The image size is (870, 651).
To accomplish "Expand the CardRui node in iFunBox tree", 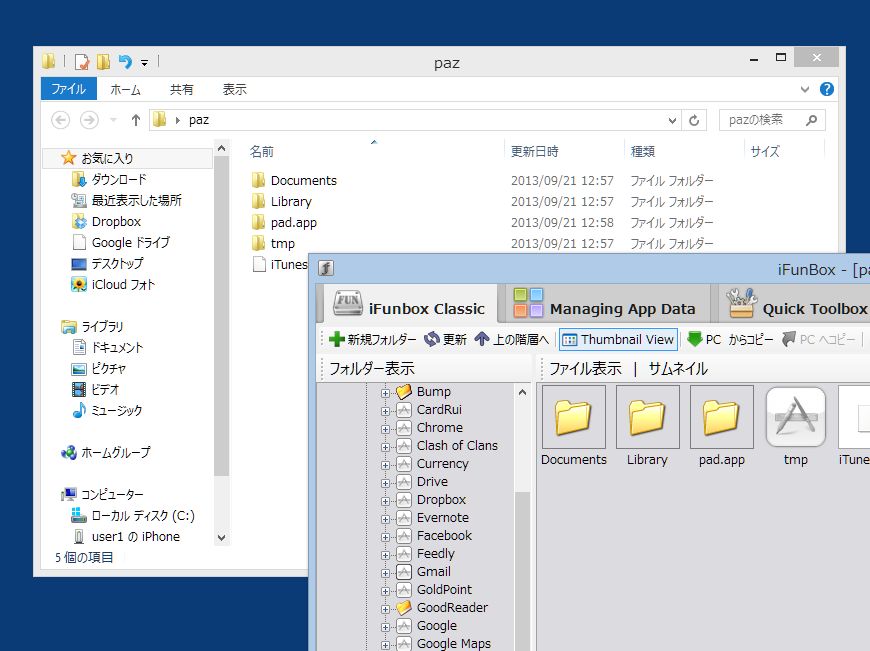I will (x=385, y=411).
